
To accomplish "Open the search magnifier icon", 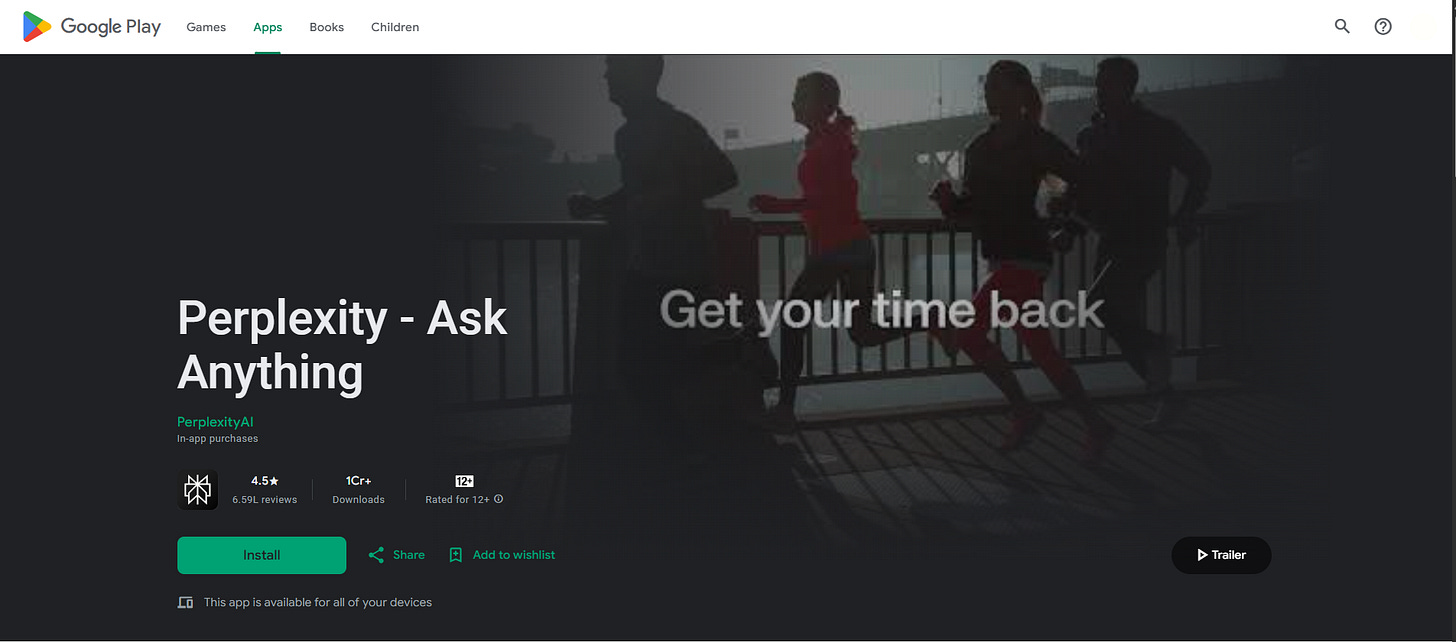I will [x=1343, y=27].
